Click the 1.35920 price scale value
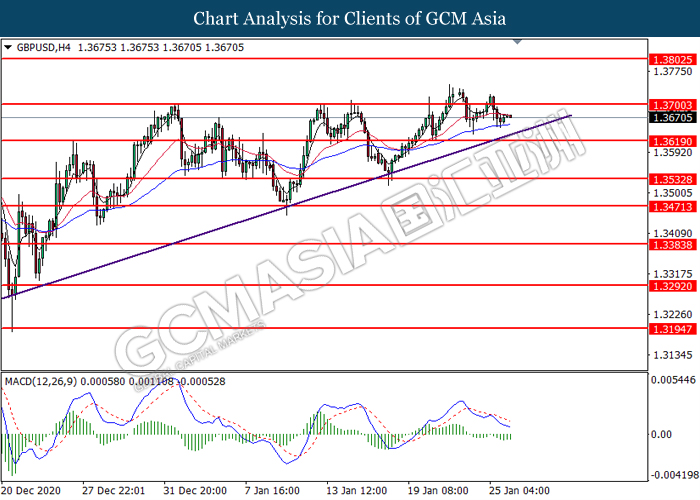The image size is (700, 500). click(x=672, y=153)
